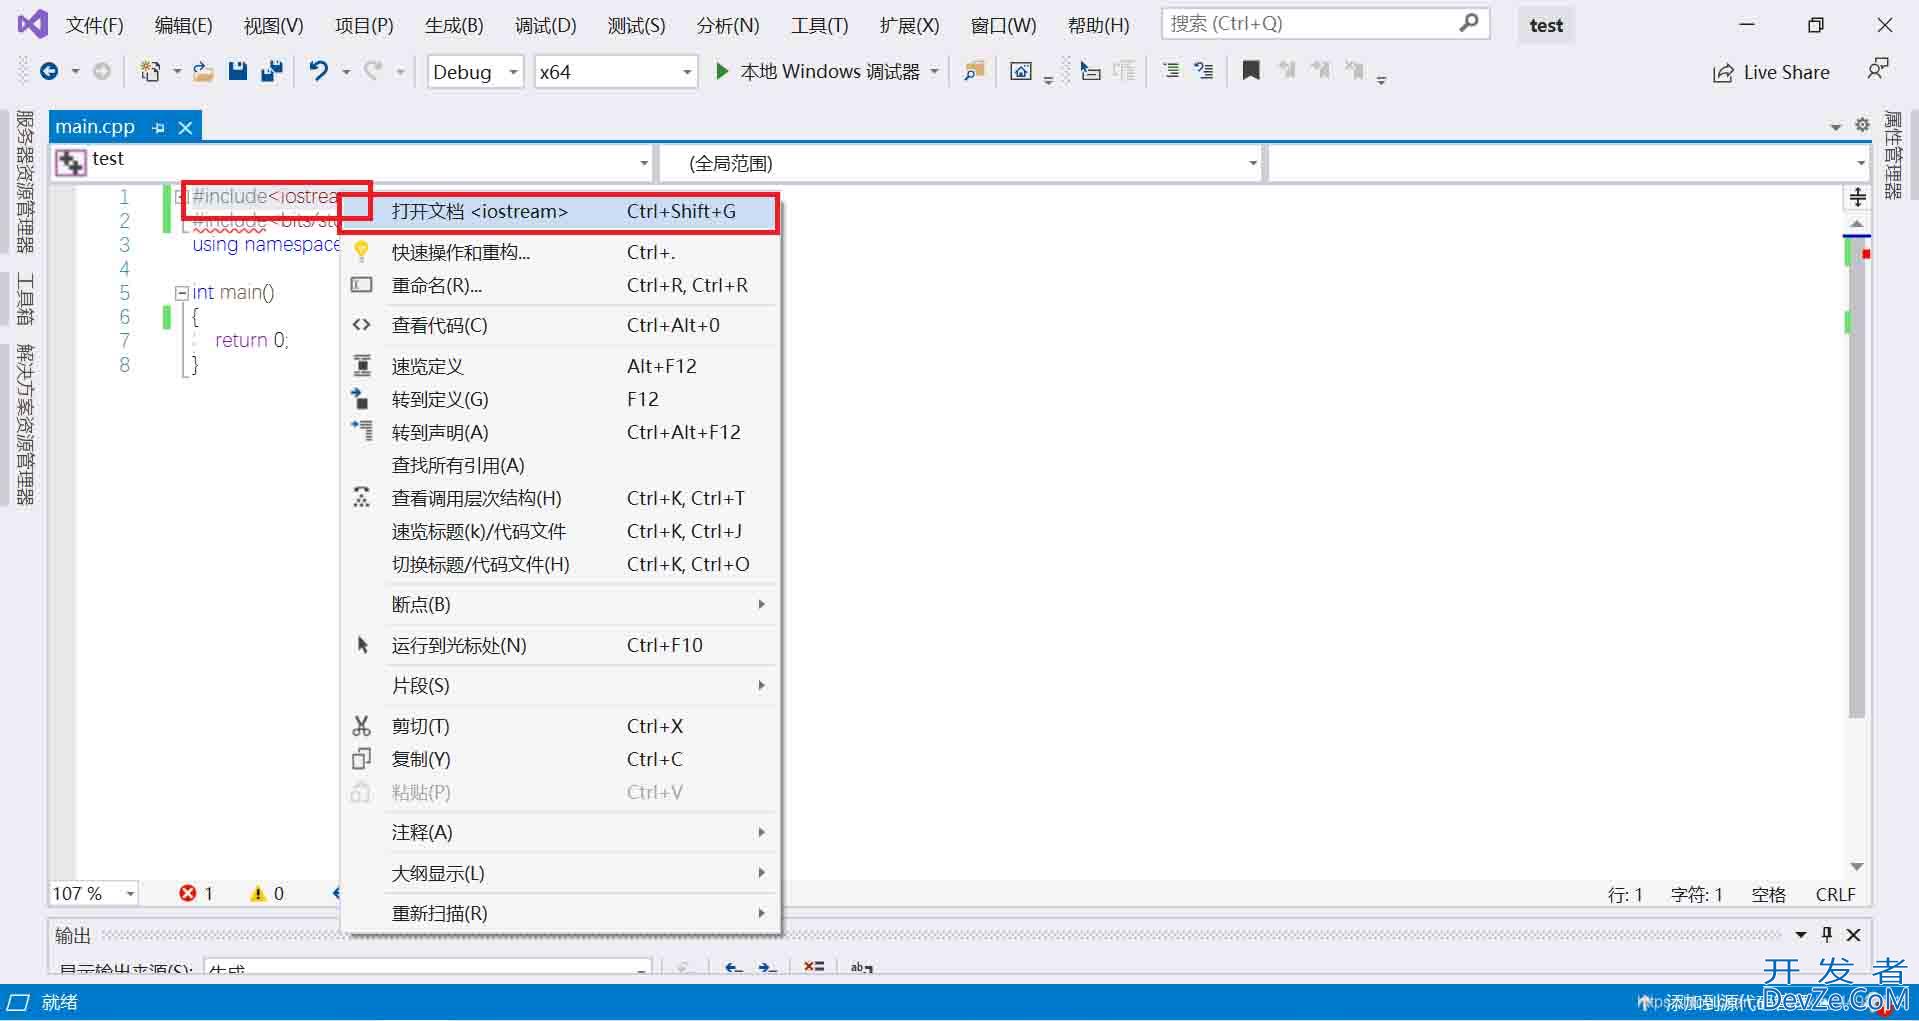Click the Save file icon in toolbar

click(237, 71)
